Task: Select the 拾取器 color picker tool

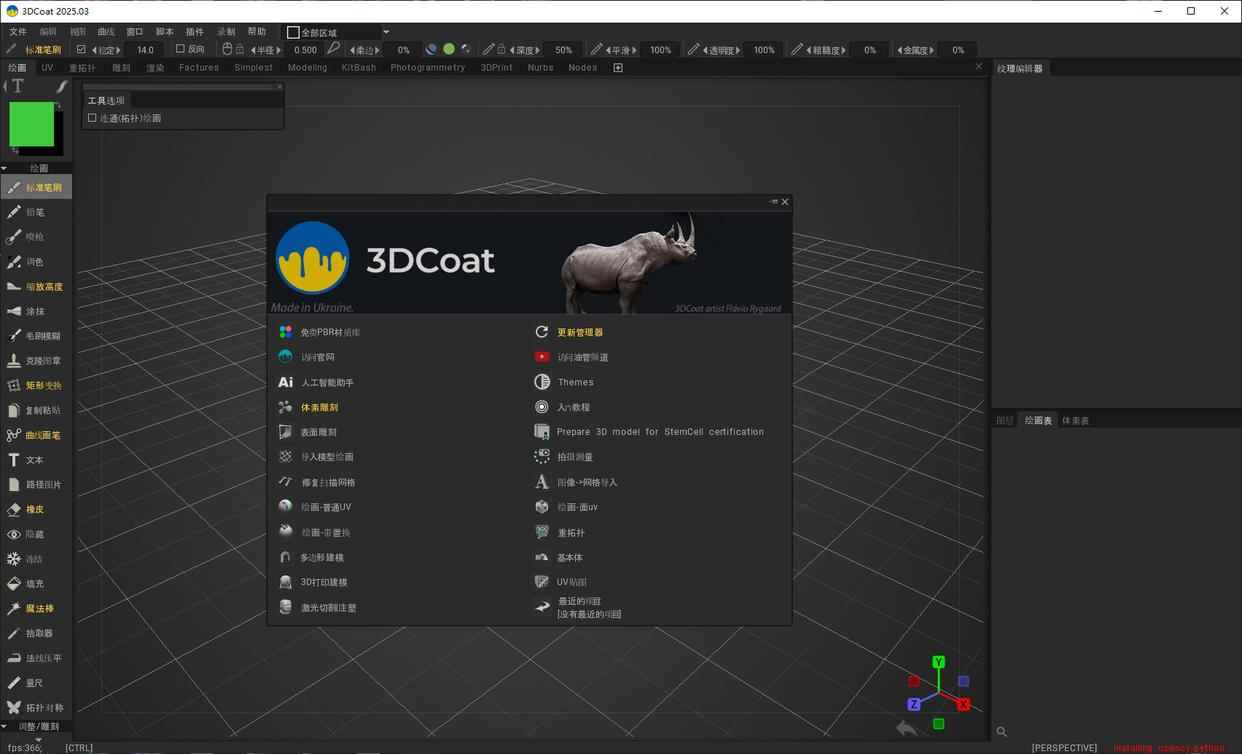Action: pos(36,634)
